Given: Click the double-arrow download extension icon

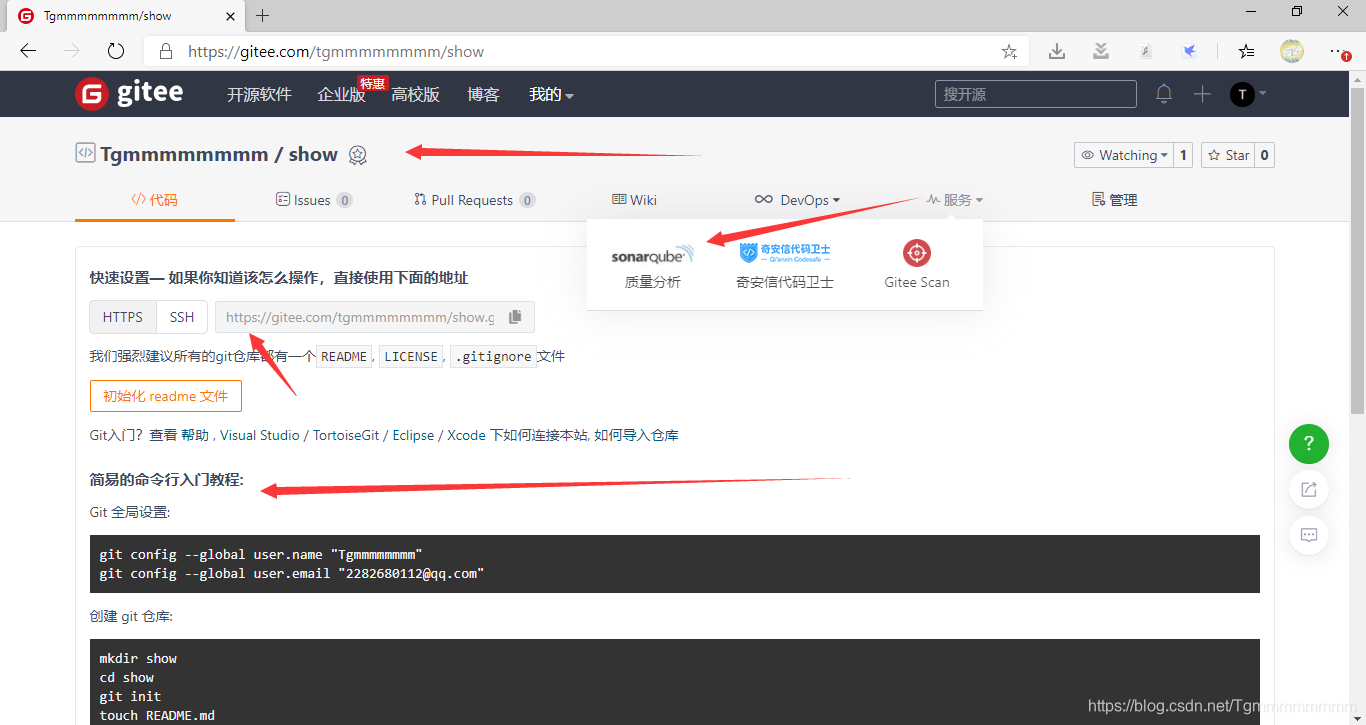Looking at the screenshot, I should pyautogui.click(x=1100, y=51).
